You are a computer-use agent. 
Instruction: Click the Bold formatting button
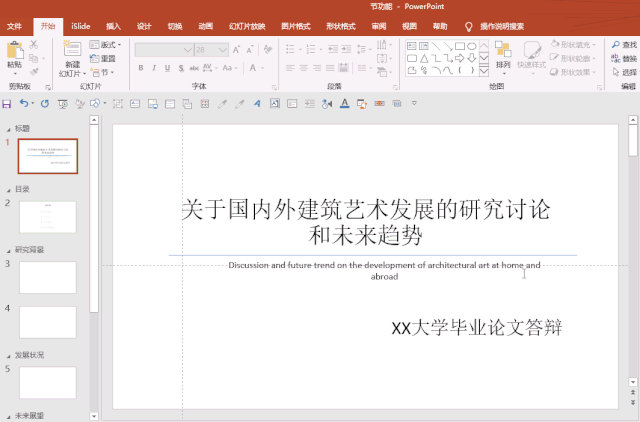click(141, 68)
